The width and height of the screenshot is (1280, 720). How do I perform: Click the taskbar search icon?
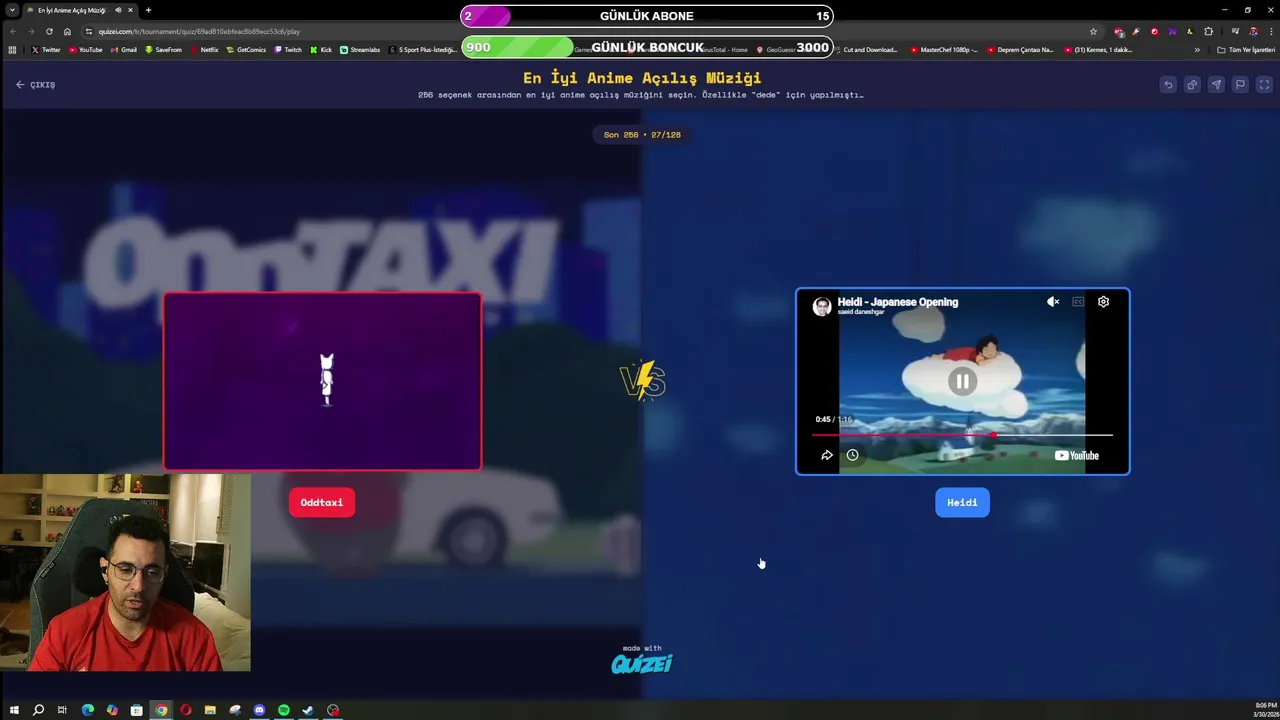pyautogui.click(x=38, y=710)
